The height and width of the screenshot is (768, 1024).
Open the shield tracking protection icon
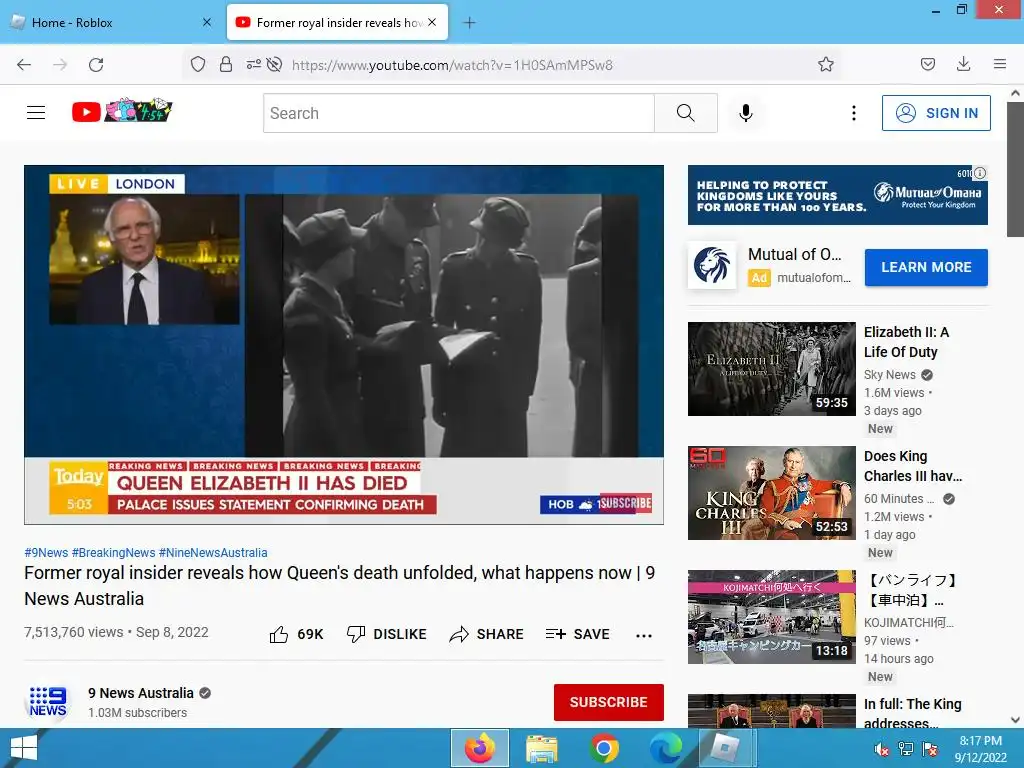[x=198, y=64]
